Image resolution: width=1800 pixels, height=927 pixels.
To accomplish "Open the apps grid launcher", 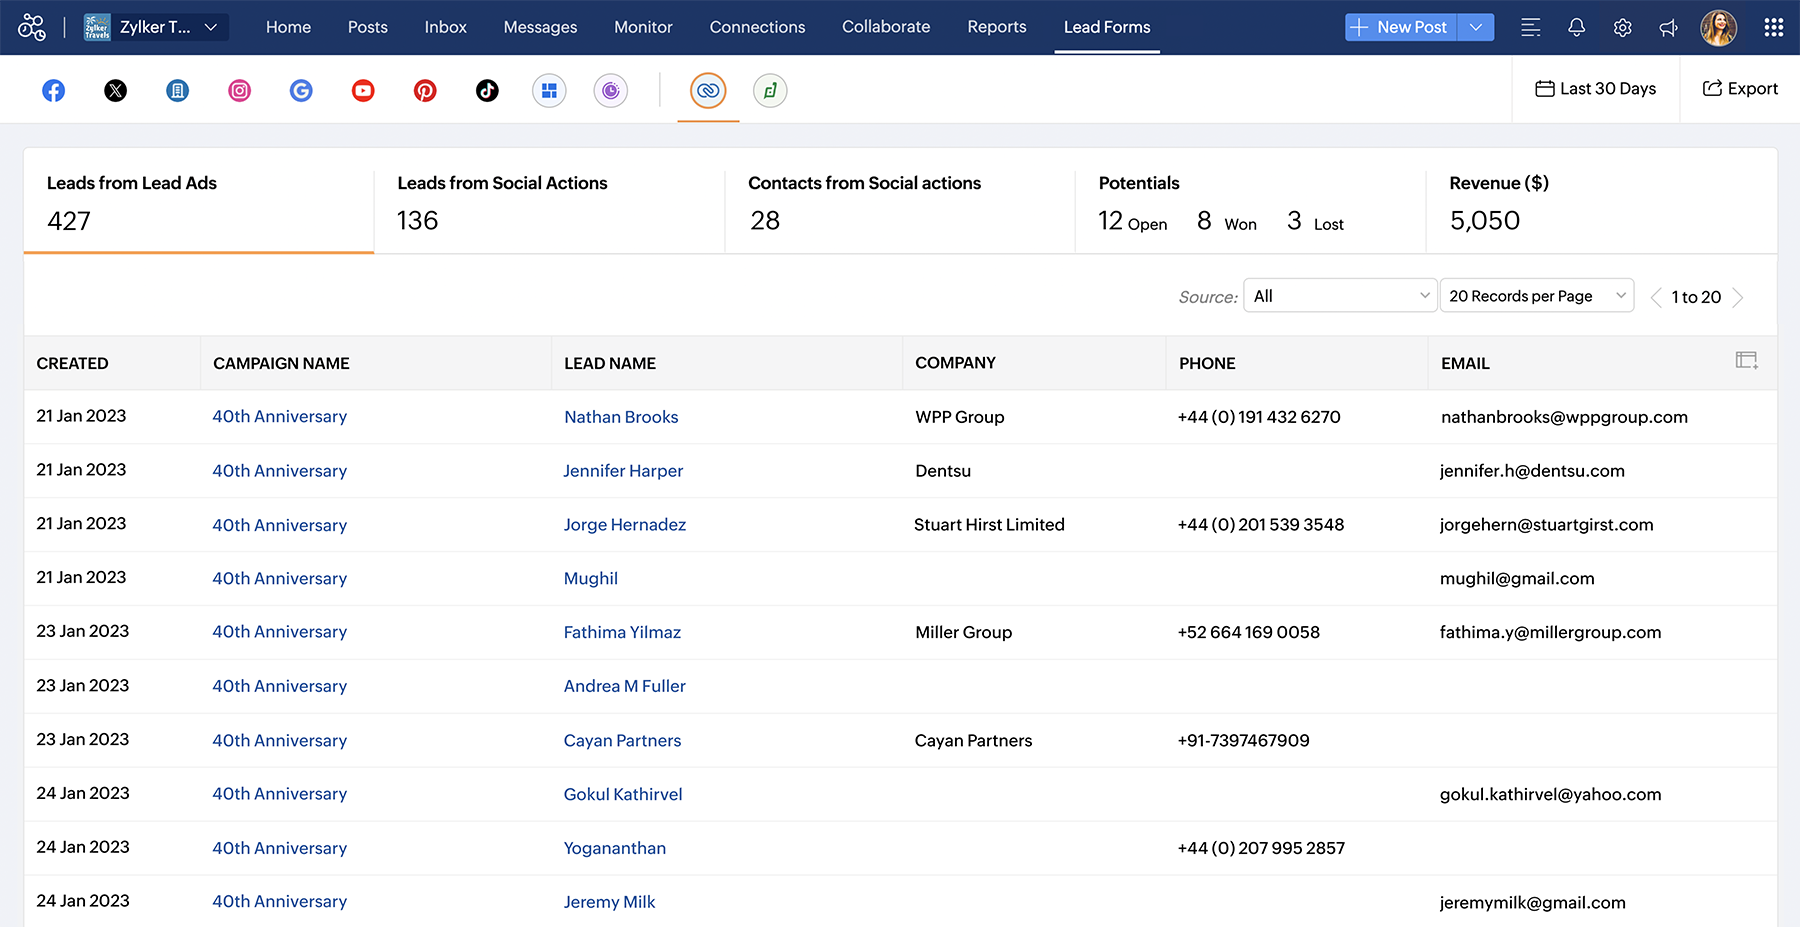I will (1774, 28).
